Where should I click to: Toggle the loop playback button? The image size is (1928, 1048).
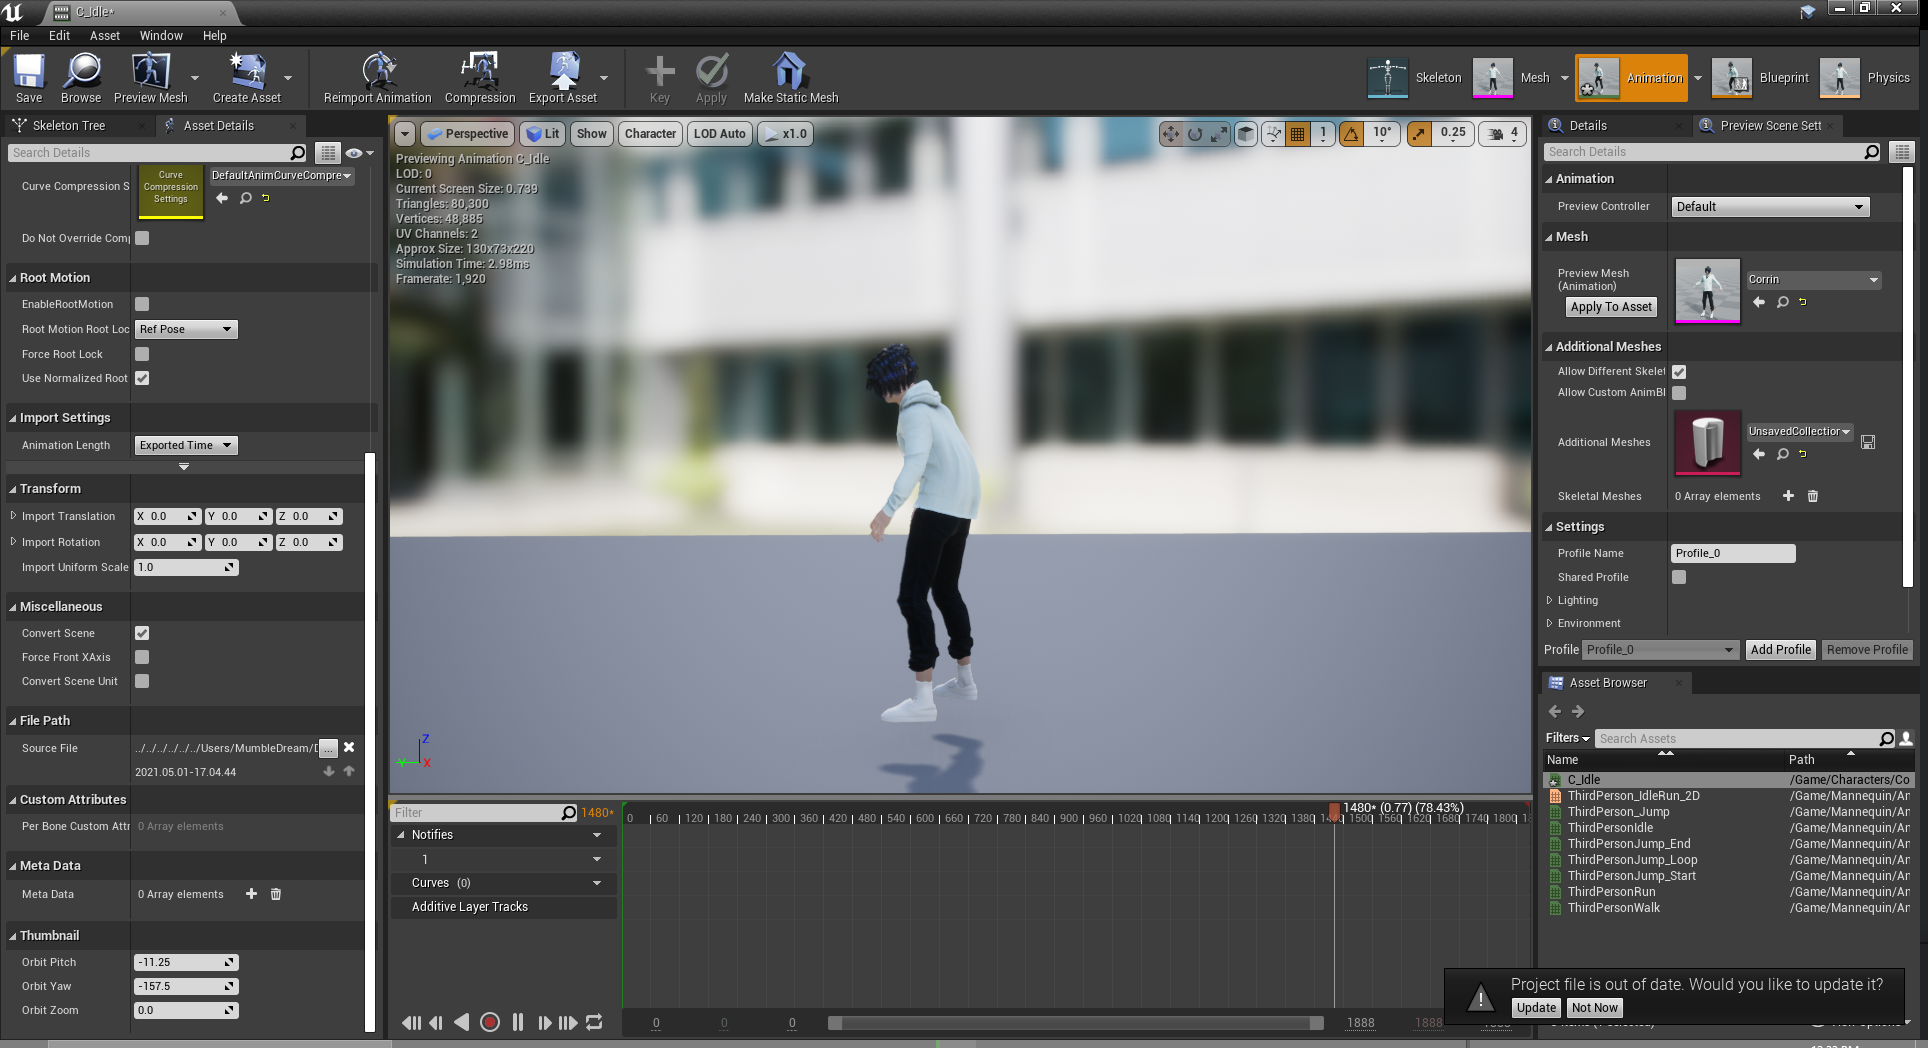[594, 1022]
